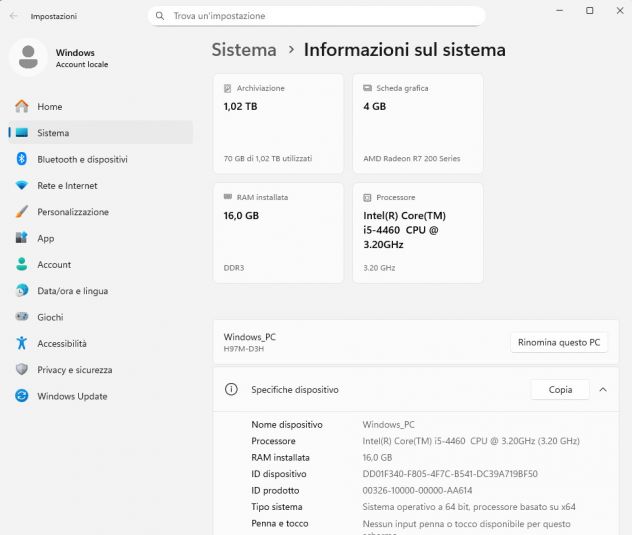Click the Giochi controller icon

coord(22,317)
